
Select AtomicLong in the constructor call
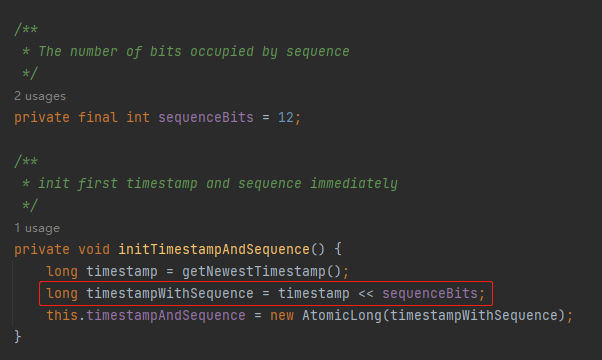pos(342,315)
